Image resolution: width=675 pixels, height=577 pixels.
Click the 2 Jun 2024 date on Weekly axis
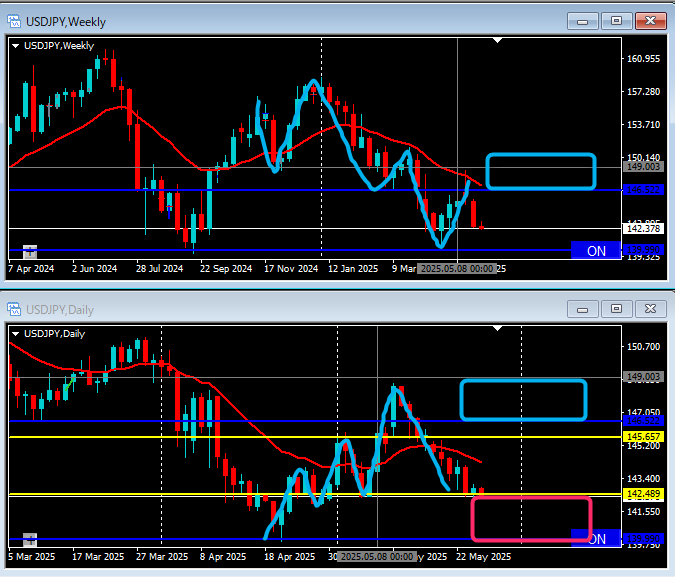[94, 269]
